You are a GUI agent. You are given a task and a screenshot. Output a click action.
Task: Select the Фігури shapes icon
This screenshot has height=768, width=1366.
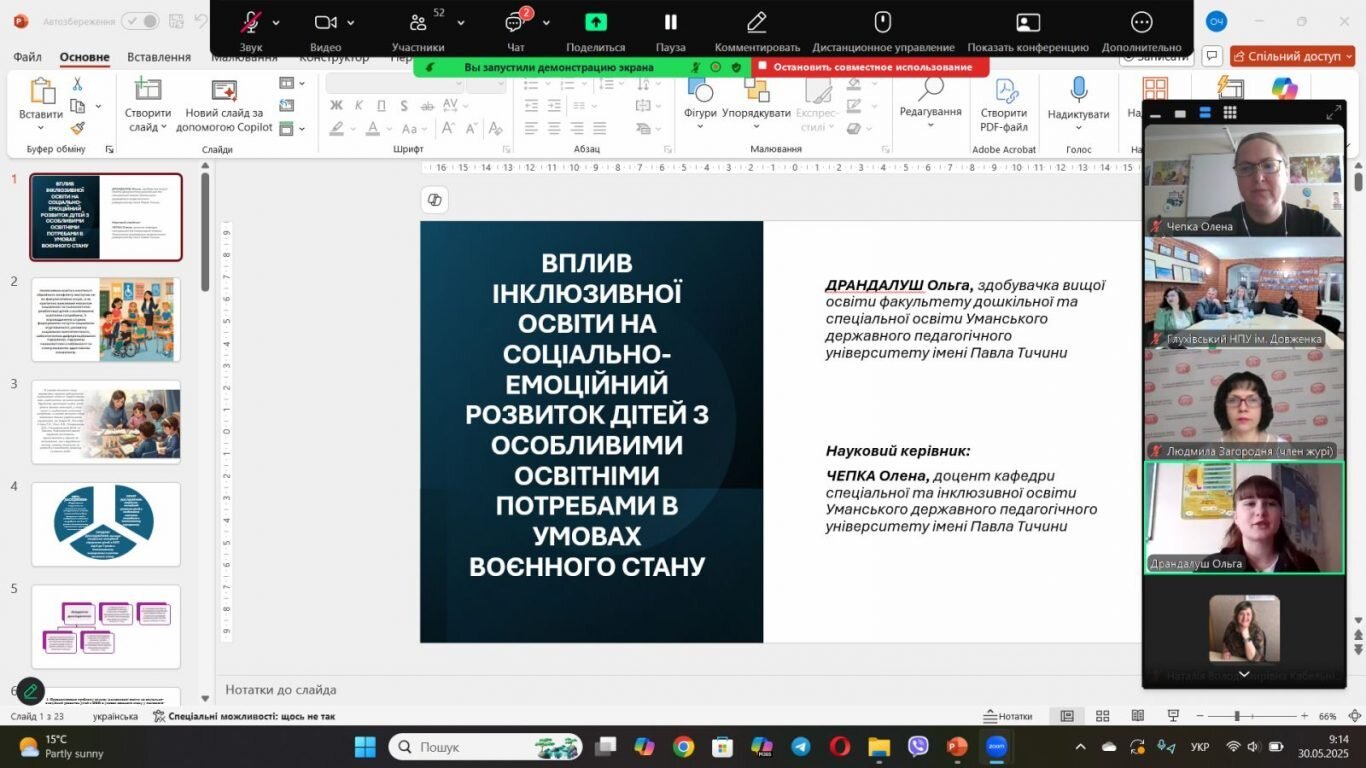700,90
